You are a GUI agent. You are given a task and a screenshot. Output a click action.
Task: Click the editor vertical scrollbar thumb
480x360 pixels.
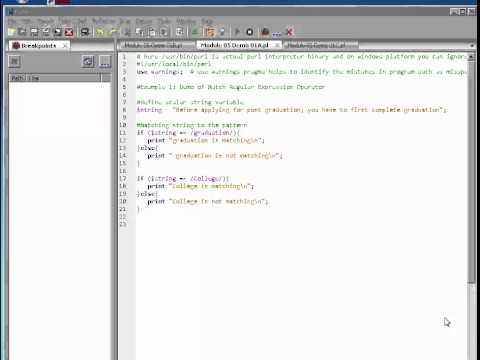pyautogui.click(x=471, y=172)
